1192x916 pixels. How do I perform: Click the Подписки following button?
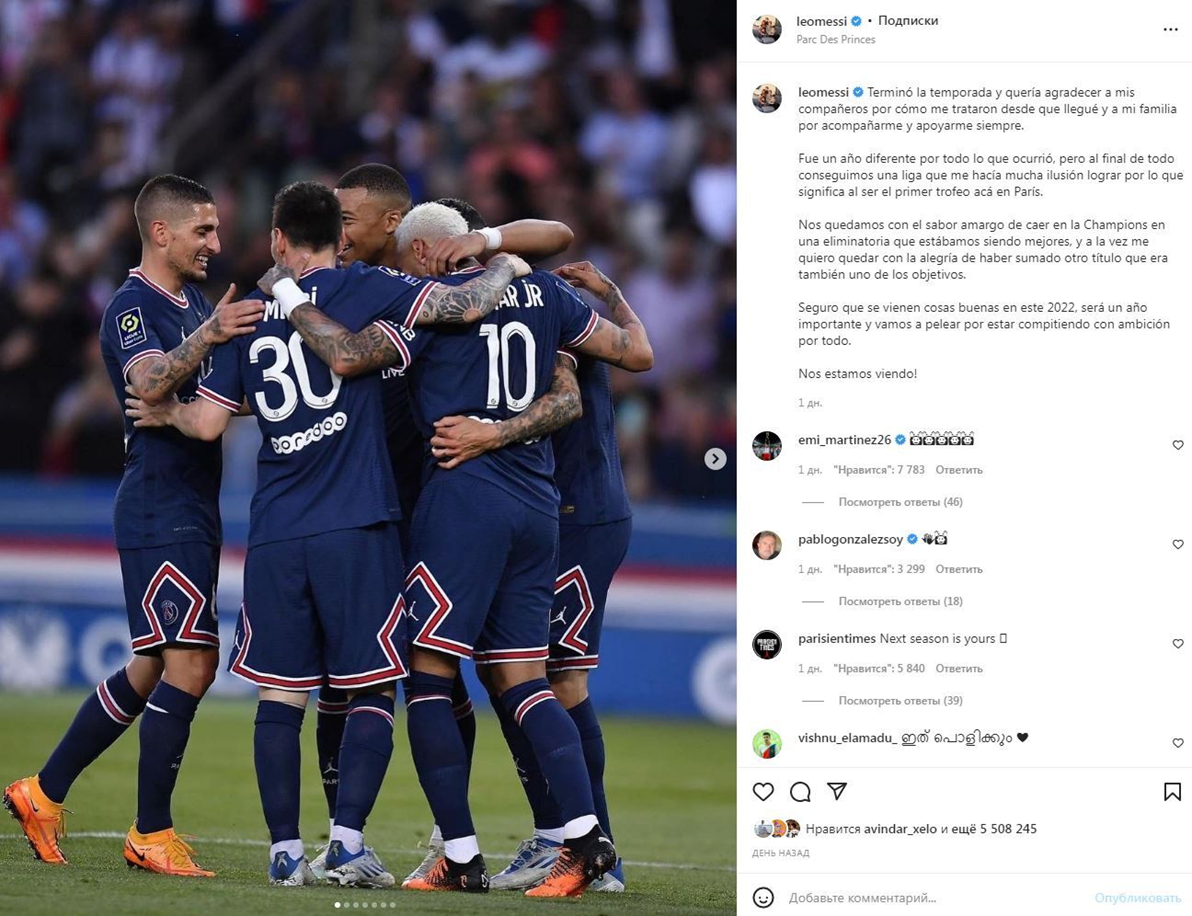point(908,21)
